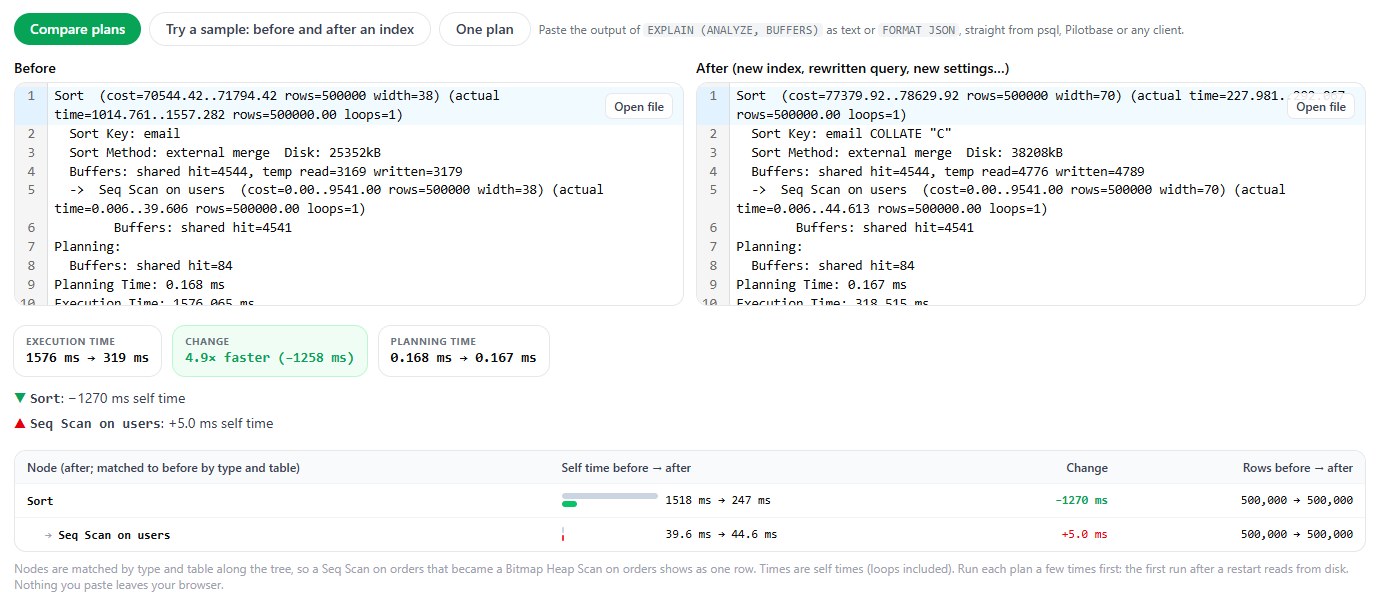Click the FORMAT JSON code hint
Viewport: 1380px width, 592px height.
click(918, 30)
